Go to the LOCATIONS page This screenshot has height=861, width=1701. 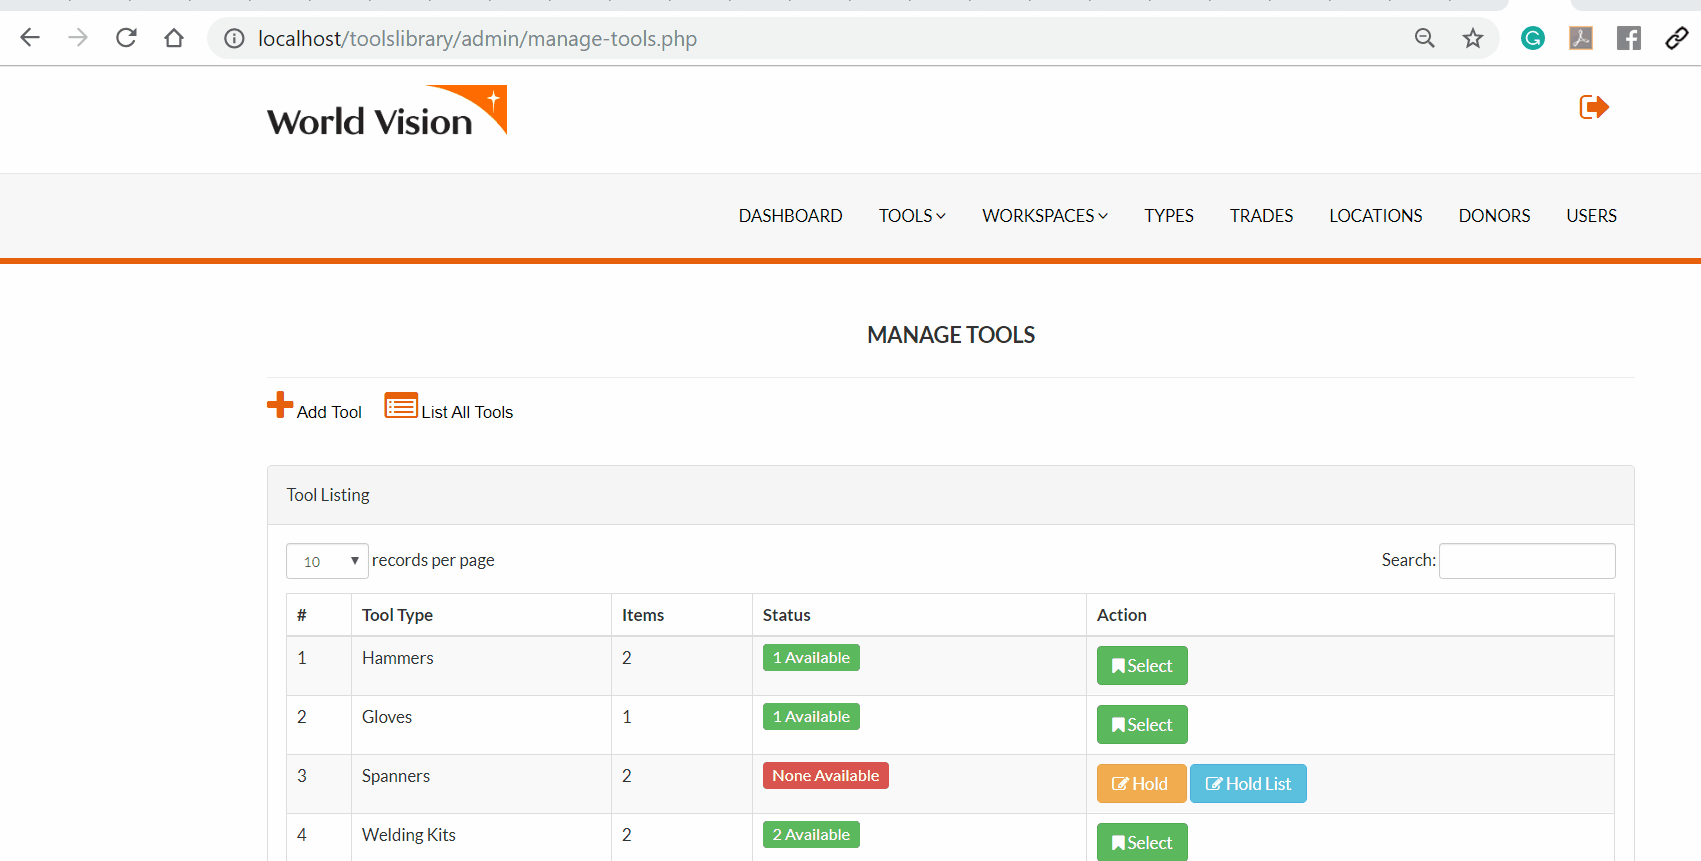(x=1375, y=216)
